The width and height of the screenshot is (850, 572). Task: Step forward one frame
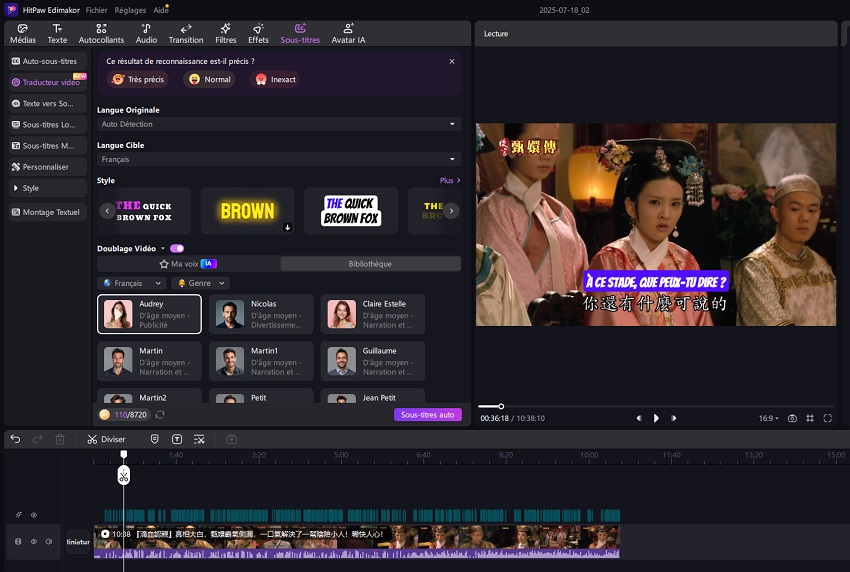click(x=673, y=418)
